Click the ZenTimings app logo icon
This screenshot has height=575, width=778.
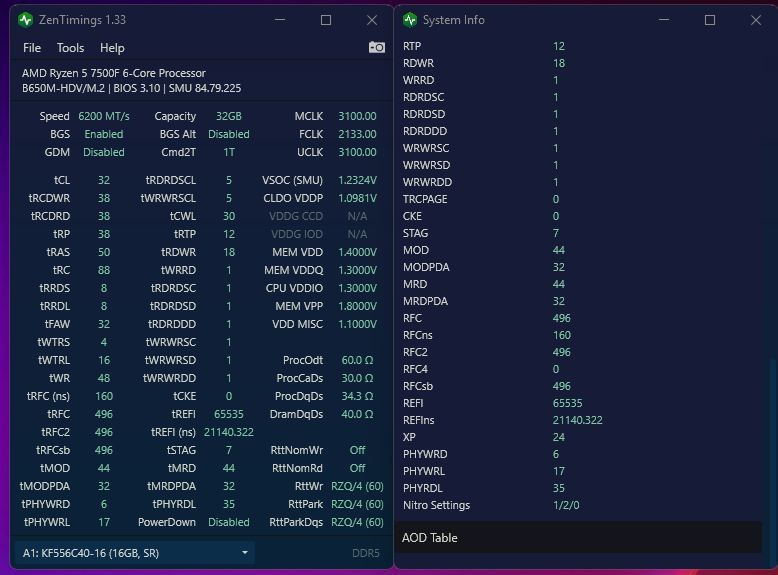point(25,20)
